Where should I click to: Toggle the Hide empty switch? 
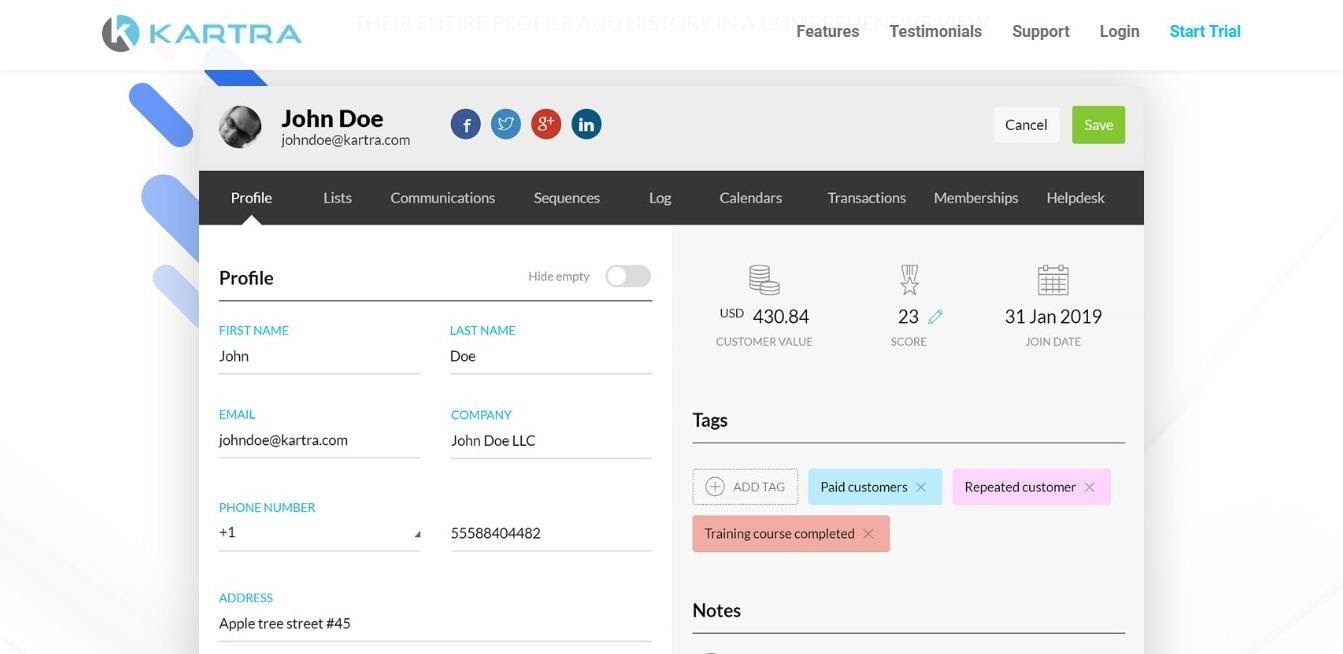click(x=628, y=276)
